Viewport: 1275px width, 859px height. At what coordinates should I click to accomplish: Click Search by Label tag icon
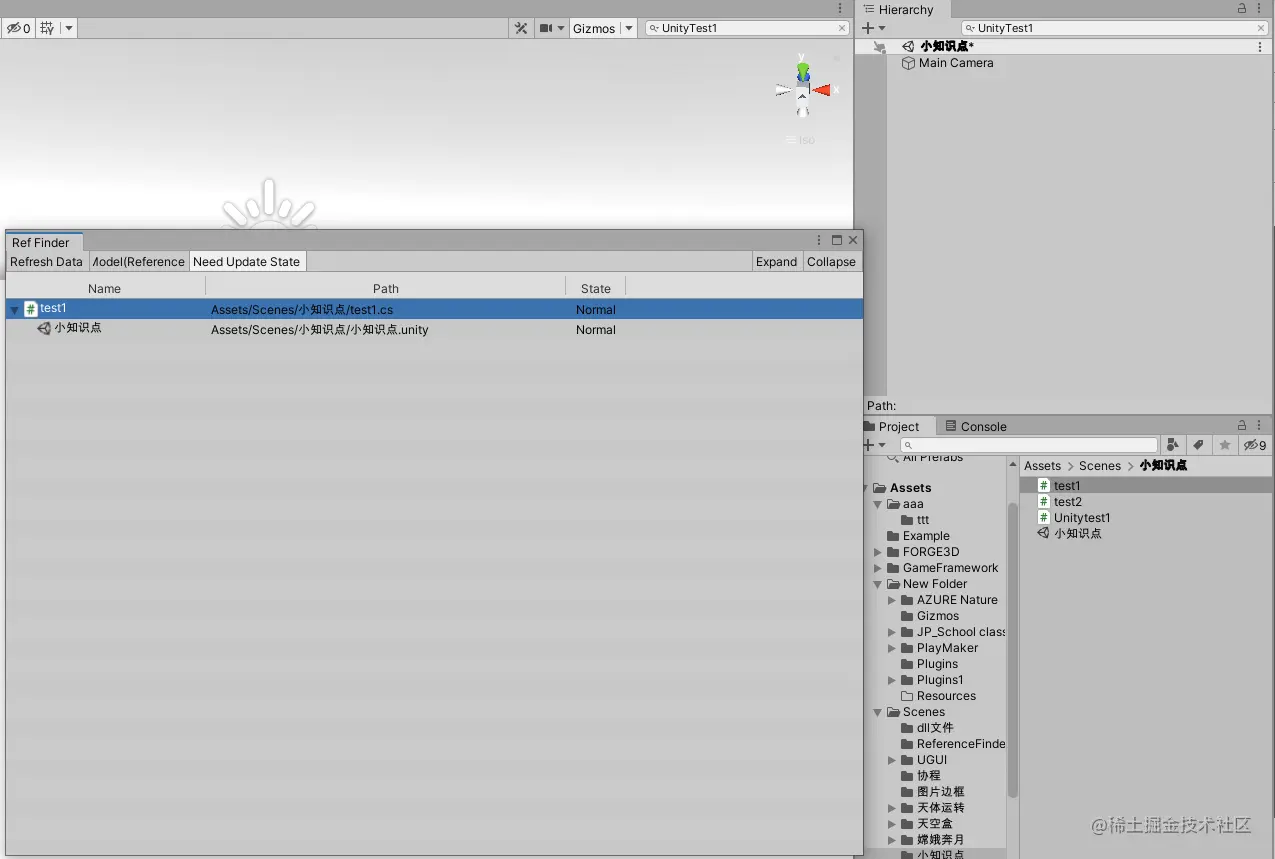click(x=1198, y=445)
